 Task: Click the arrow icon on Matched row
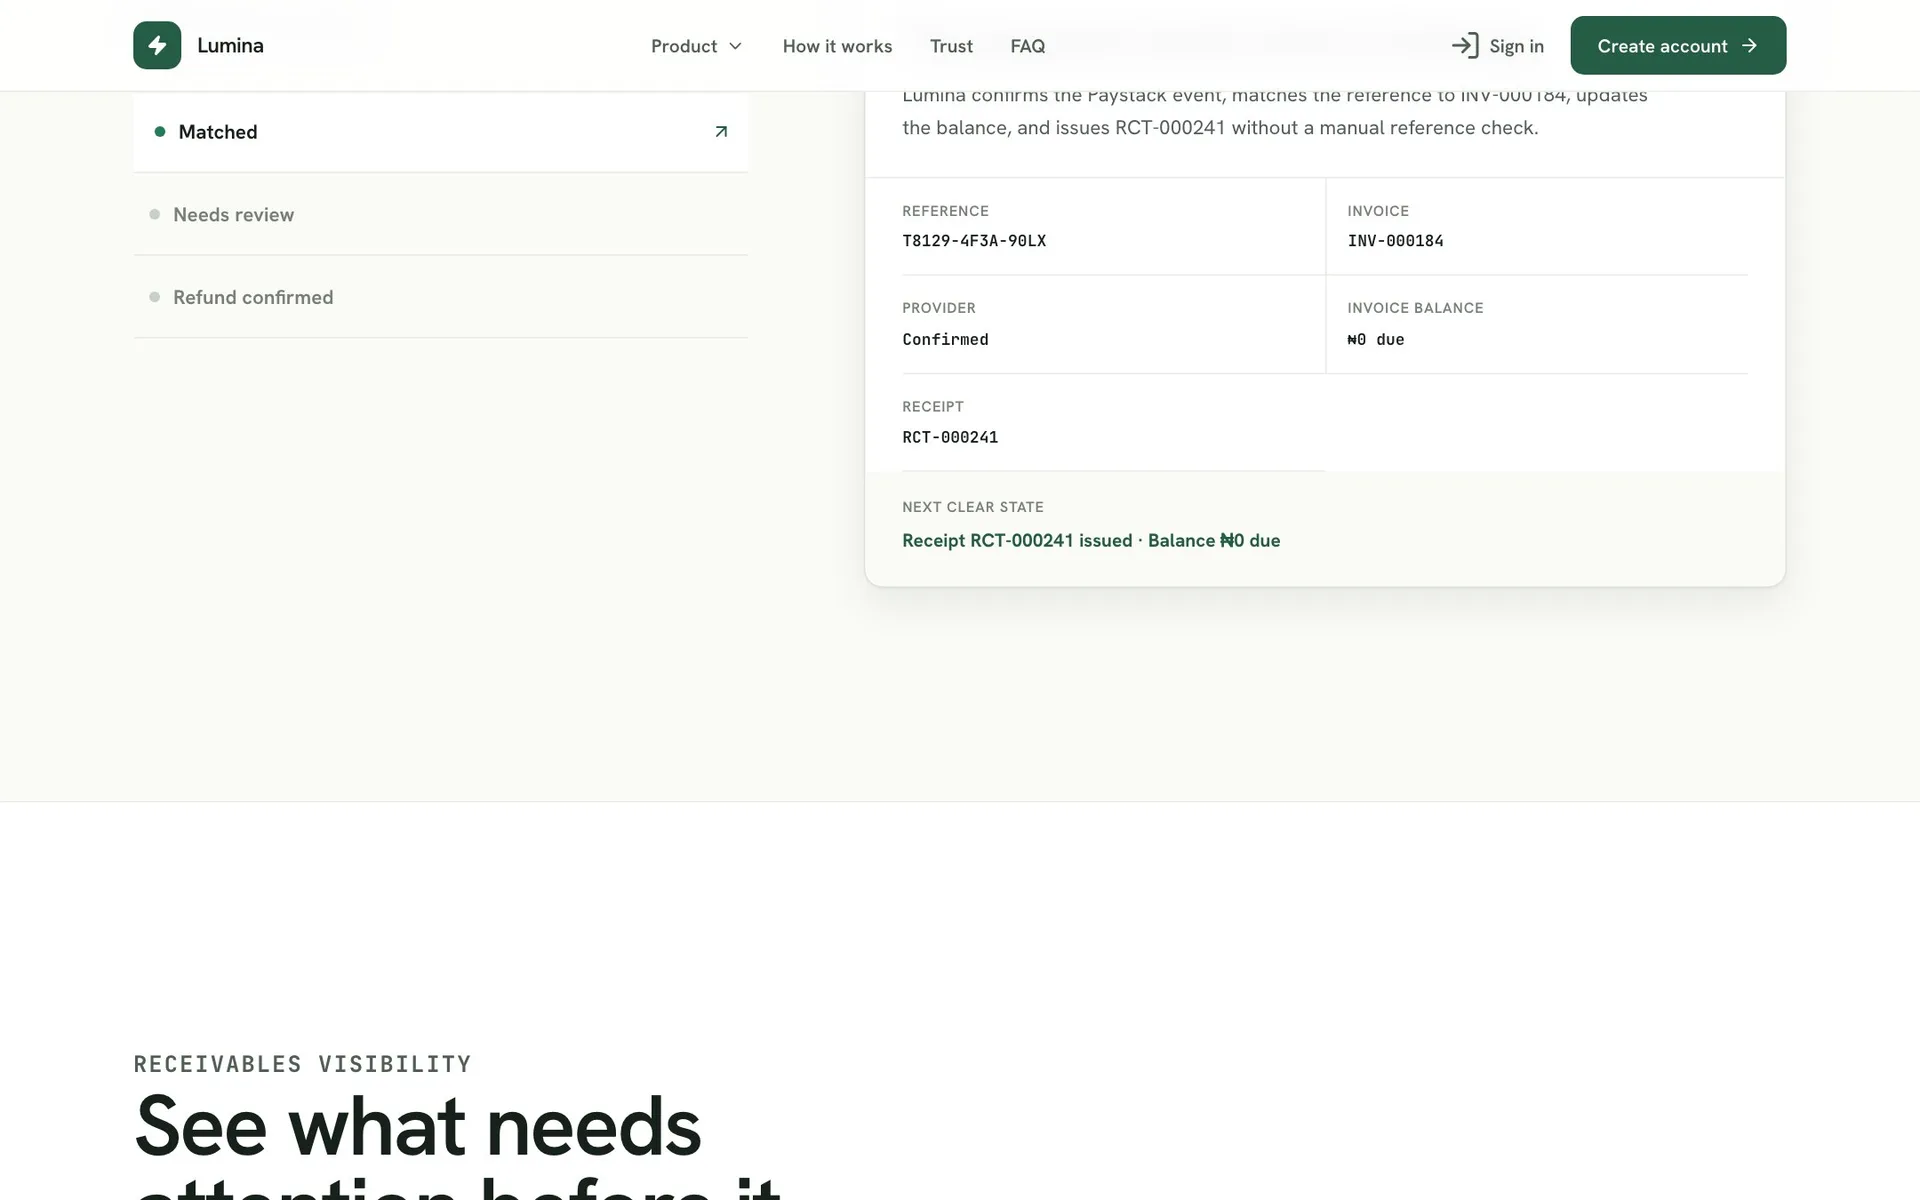coord(721,132)
